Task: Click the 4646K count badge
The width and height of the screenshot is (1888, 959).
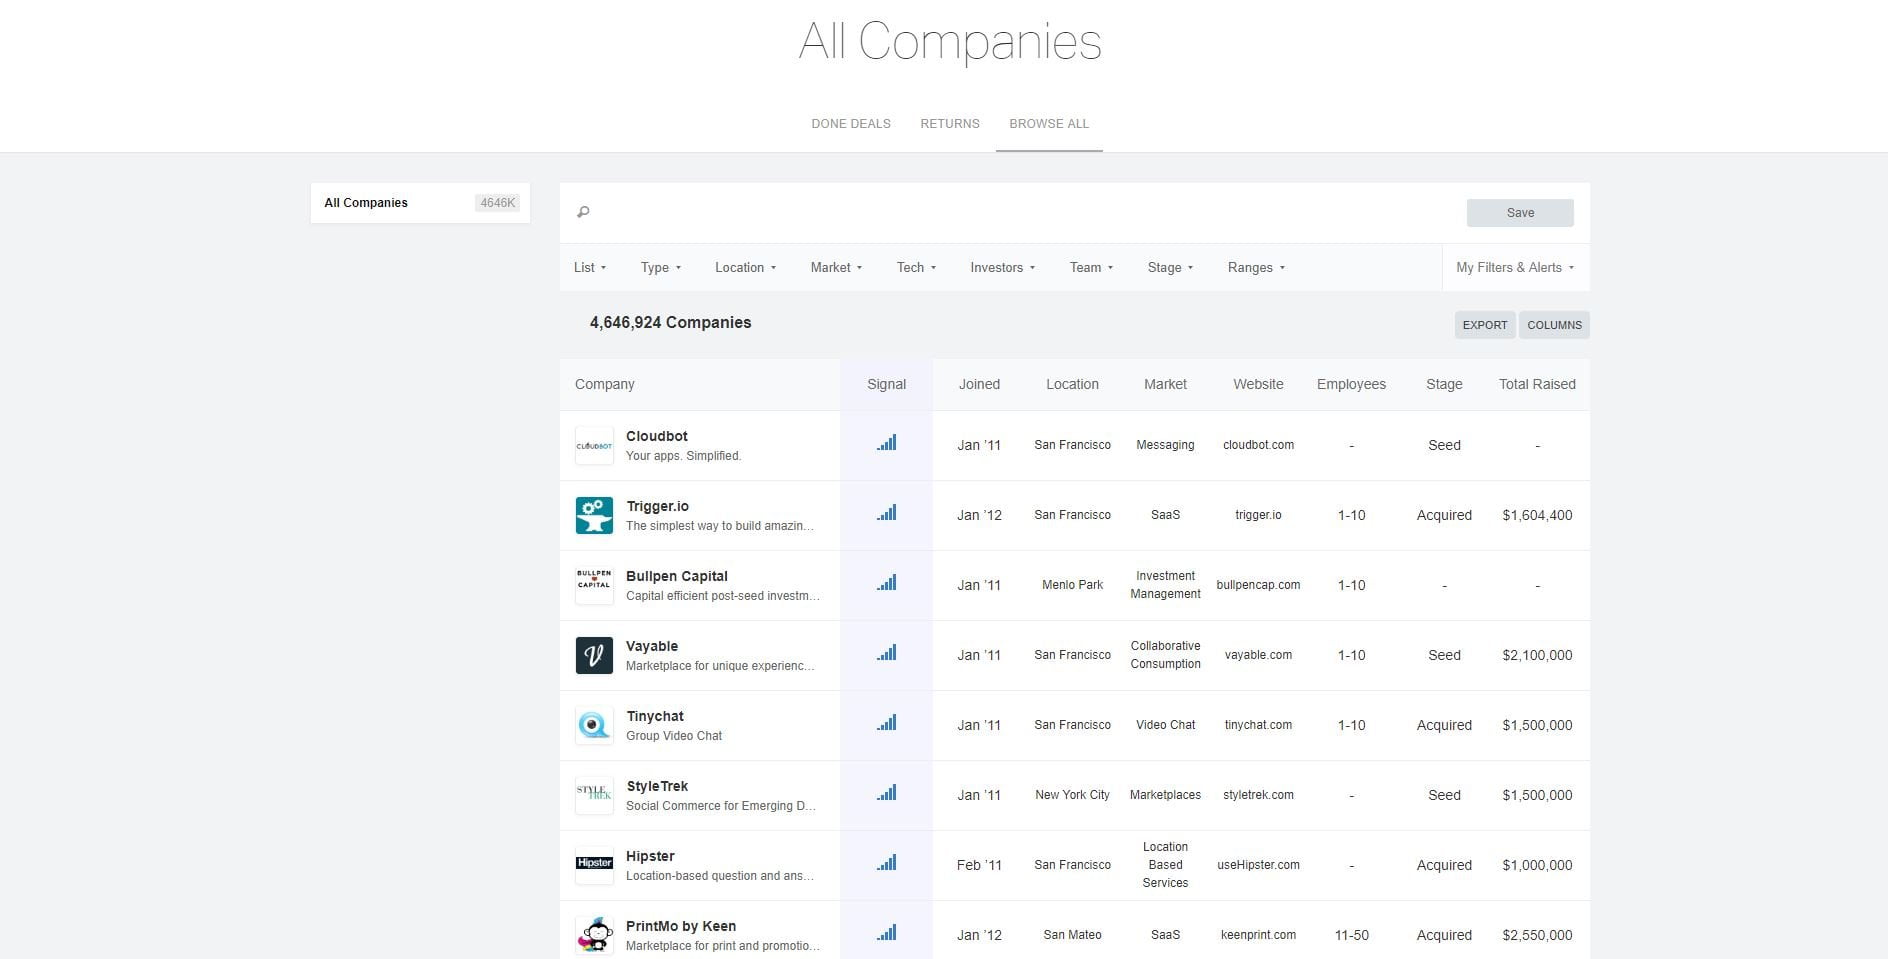Action: pos(498,203)
